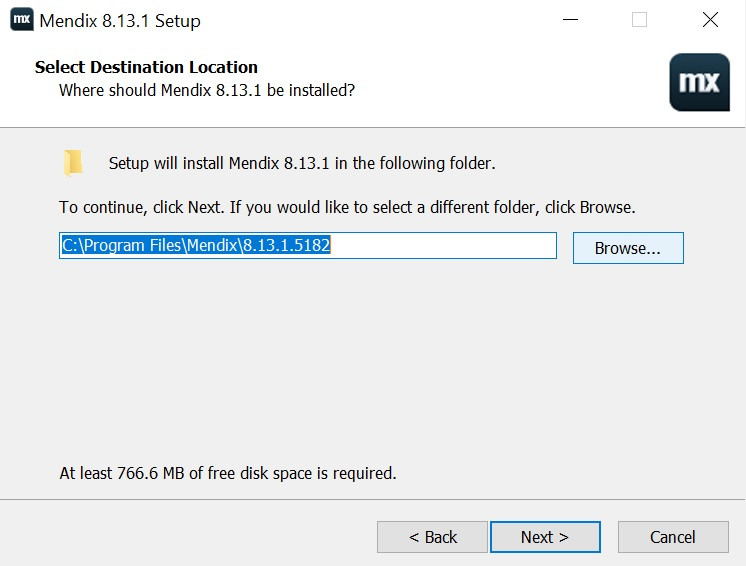
Task: Click the 'Setup will install Mendix 8.13.1' text
Action: coord(302,163)
